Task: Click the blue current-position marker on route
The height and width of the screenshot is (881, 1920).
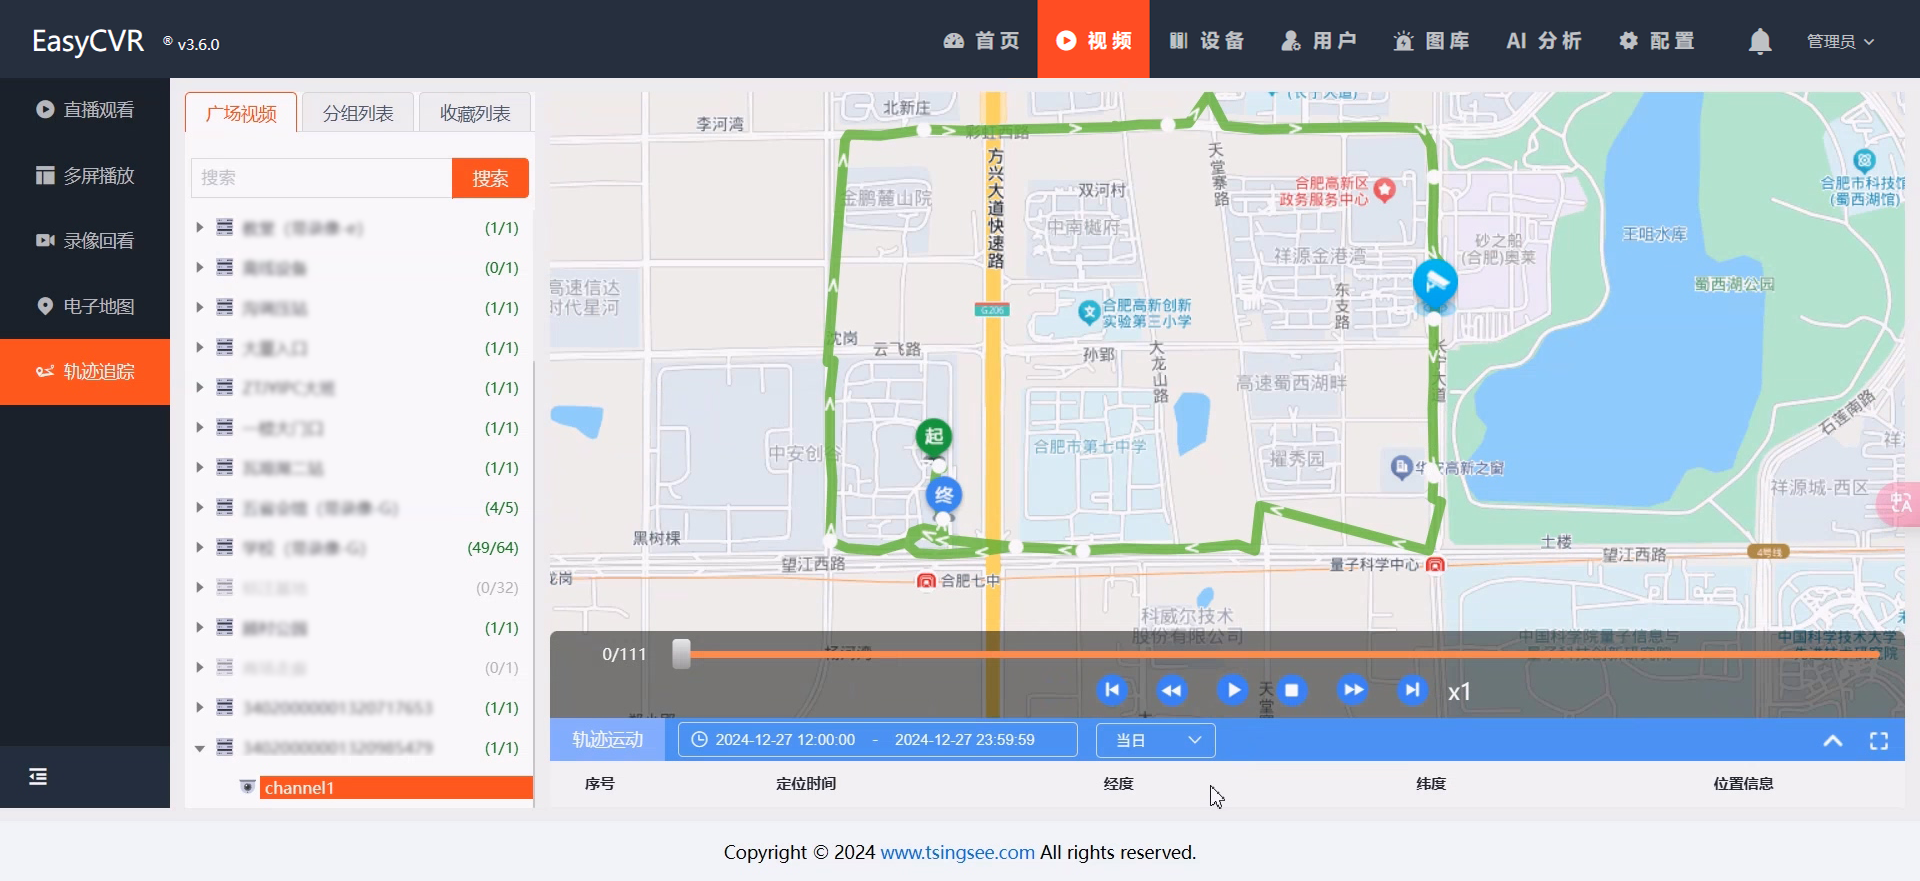Action: click(x=1435, y=283)
